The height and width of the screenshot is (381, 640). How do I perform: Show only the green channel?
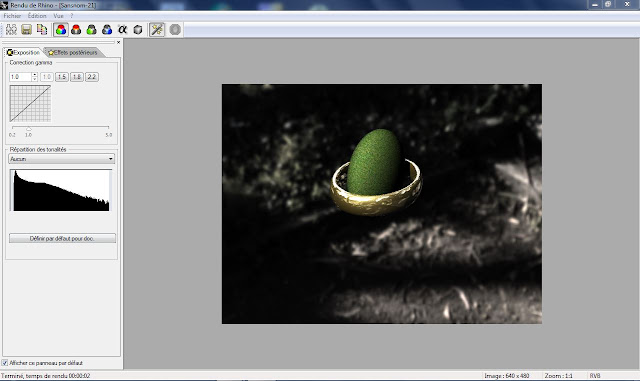tap(91, 30)
